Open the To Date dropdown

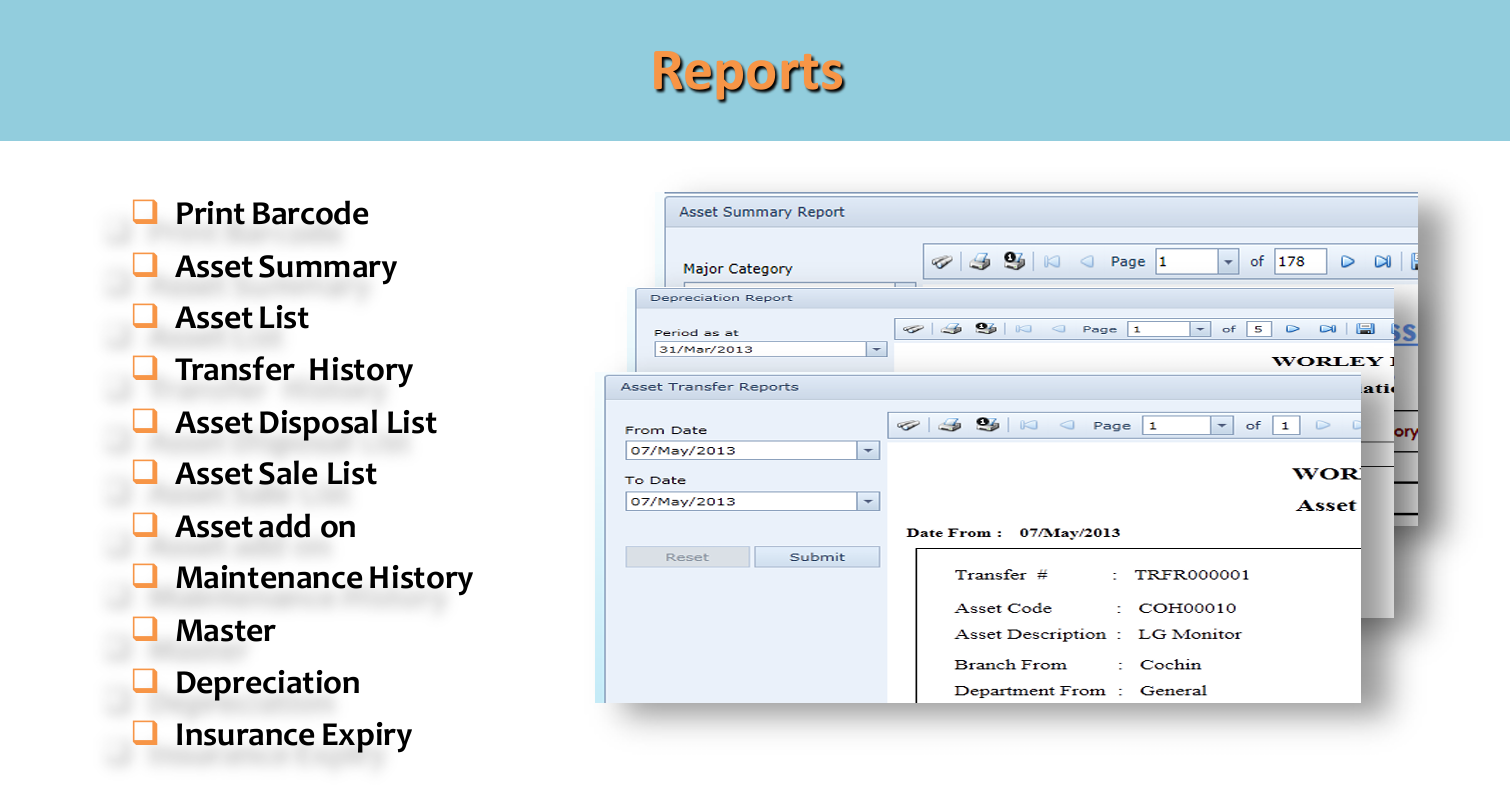(x=869, y=502)
